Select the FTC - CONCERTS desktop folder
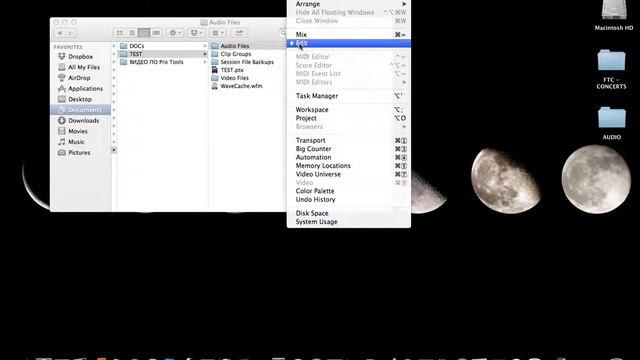Screen dimensions: 640x360 coord(611,69)
